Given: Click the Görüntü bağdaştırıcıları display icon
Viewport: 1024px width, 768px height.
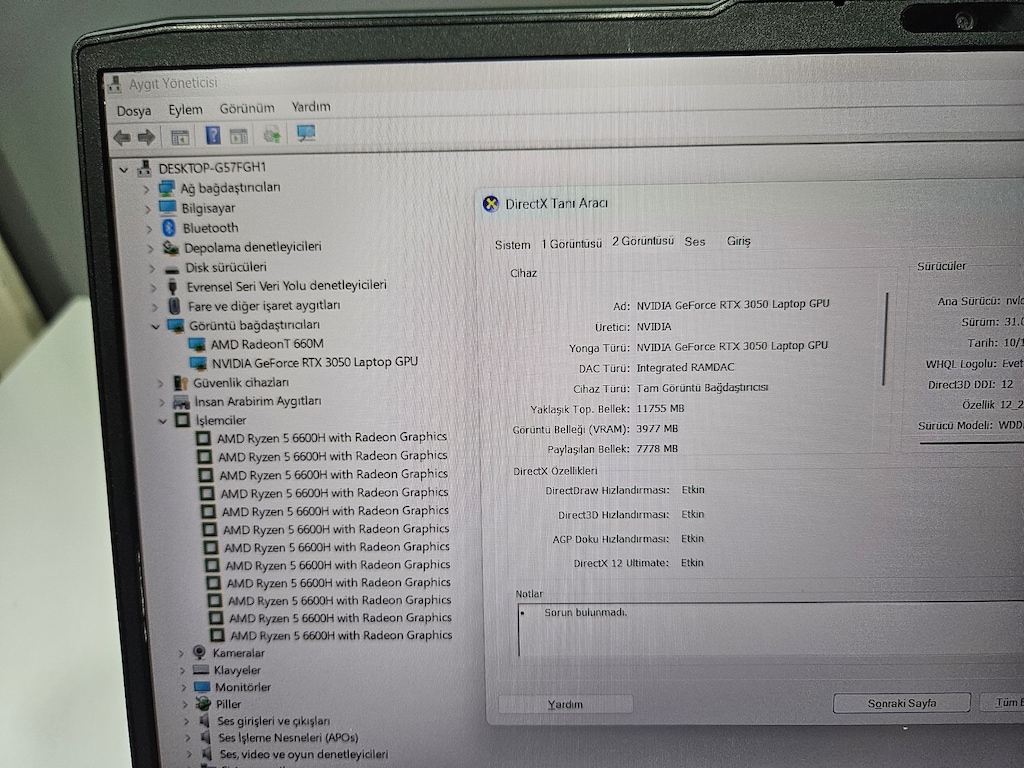Looking at the screenshot, I should (176, 325).
